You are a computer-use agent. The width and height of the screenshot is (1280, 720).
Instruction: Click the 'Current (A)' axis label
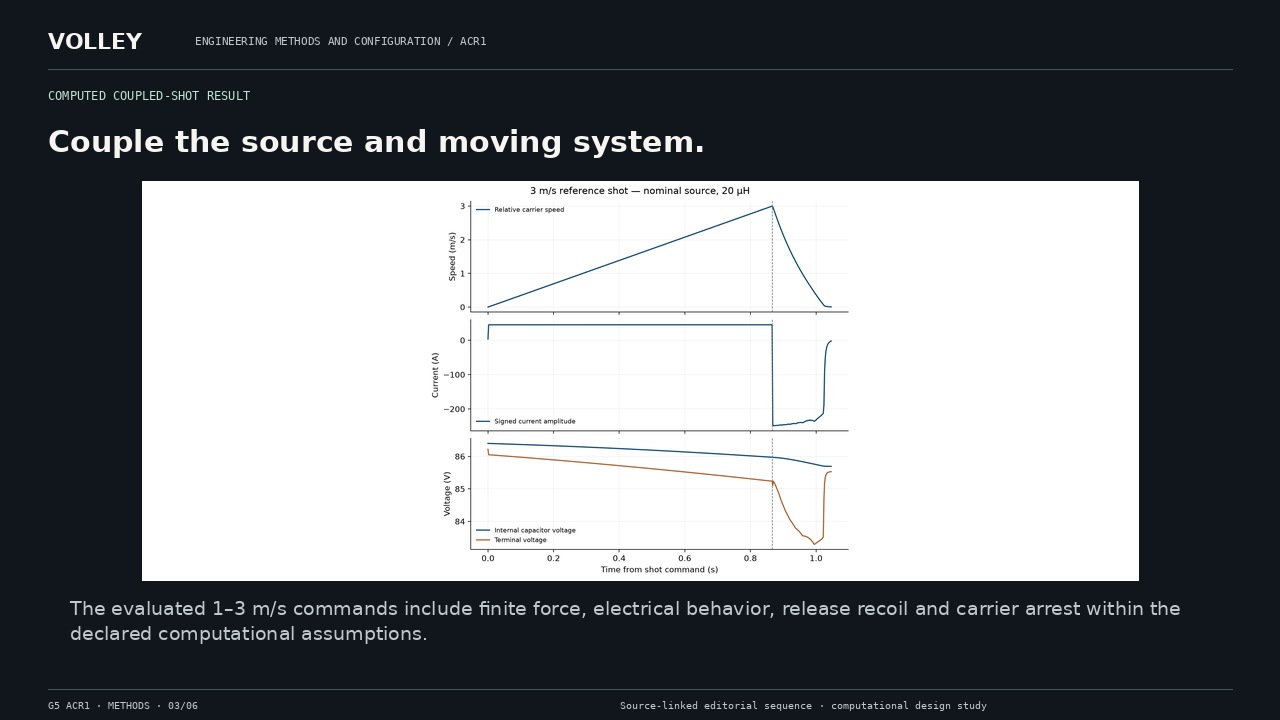(x=435, y=375)
